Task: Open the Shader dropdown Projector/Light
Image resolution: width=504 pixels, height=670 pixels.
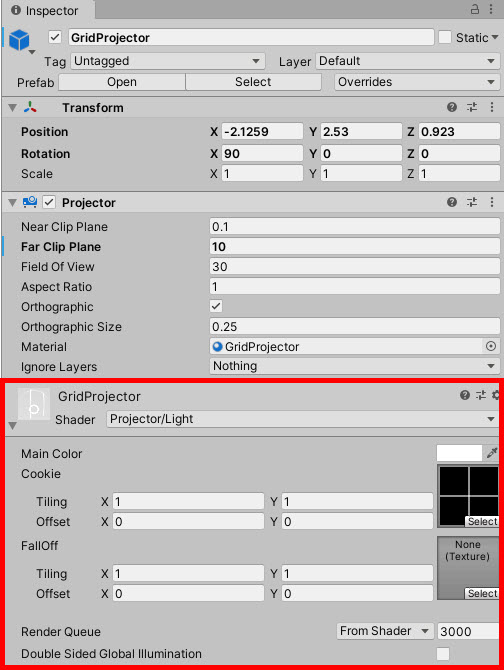Action: click(302, 419)
